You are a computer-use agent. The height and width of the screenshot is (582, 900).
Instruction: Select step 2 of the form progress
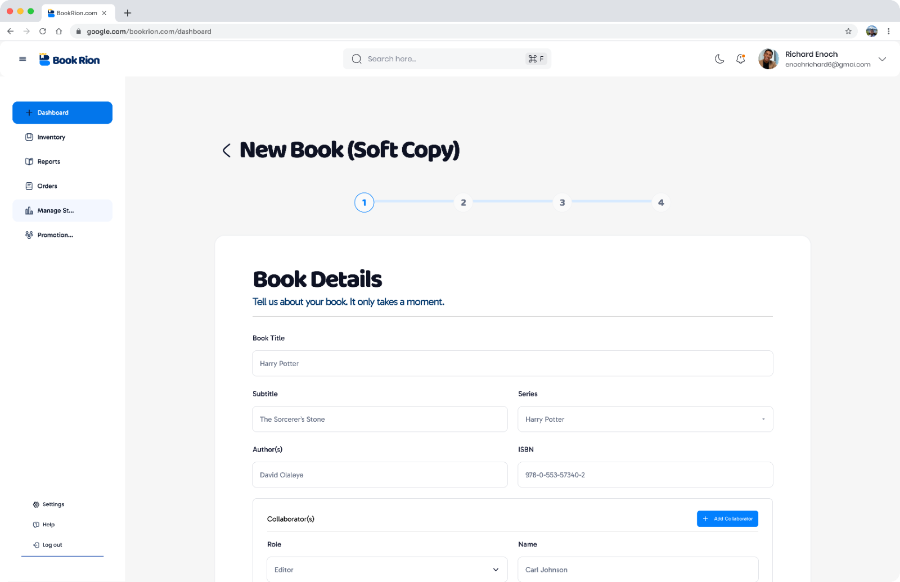(463, 203)
